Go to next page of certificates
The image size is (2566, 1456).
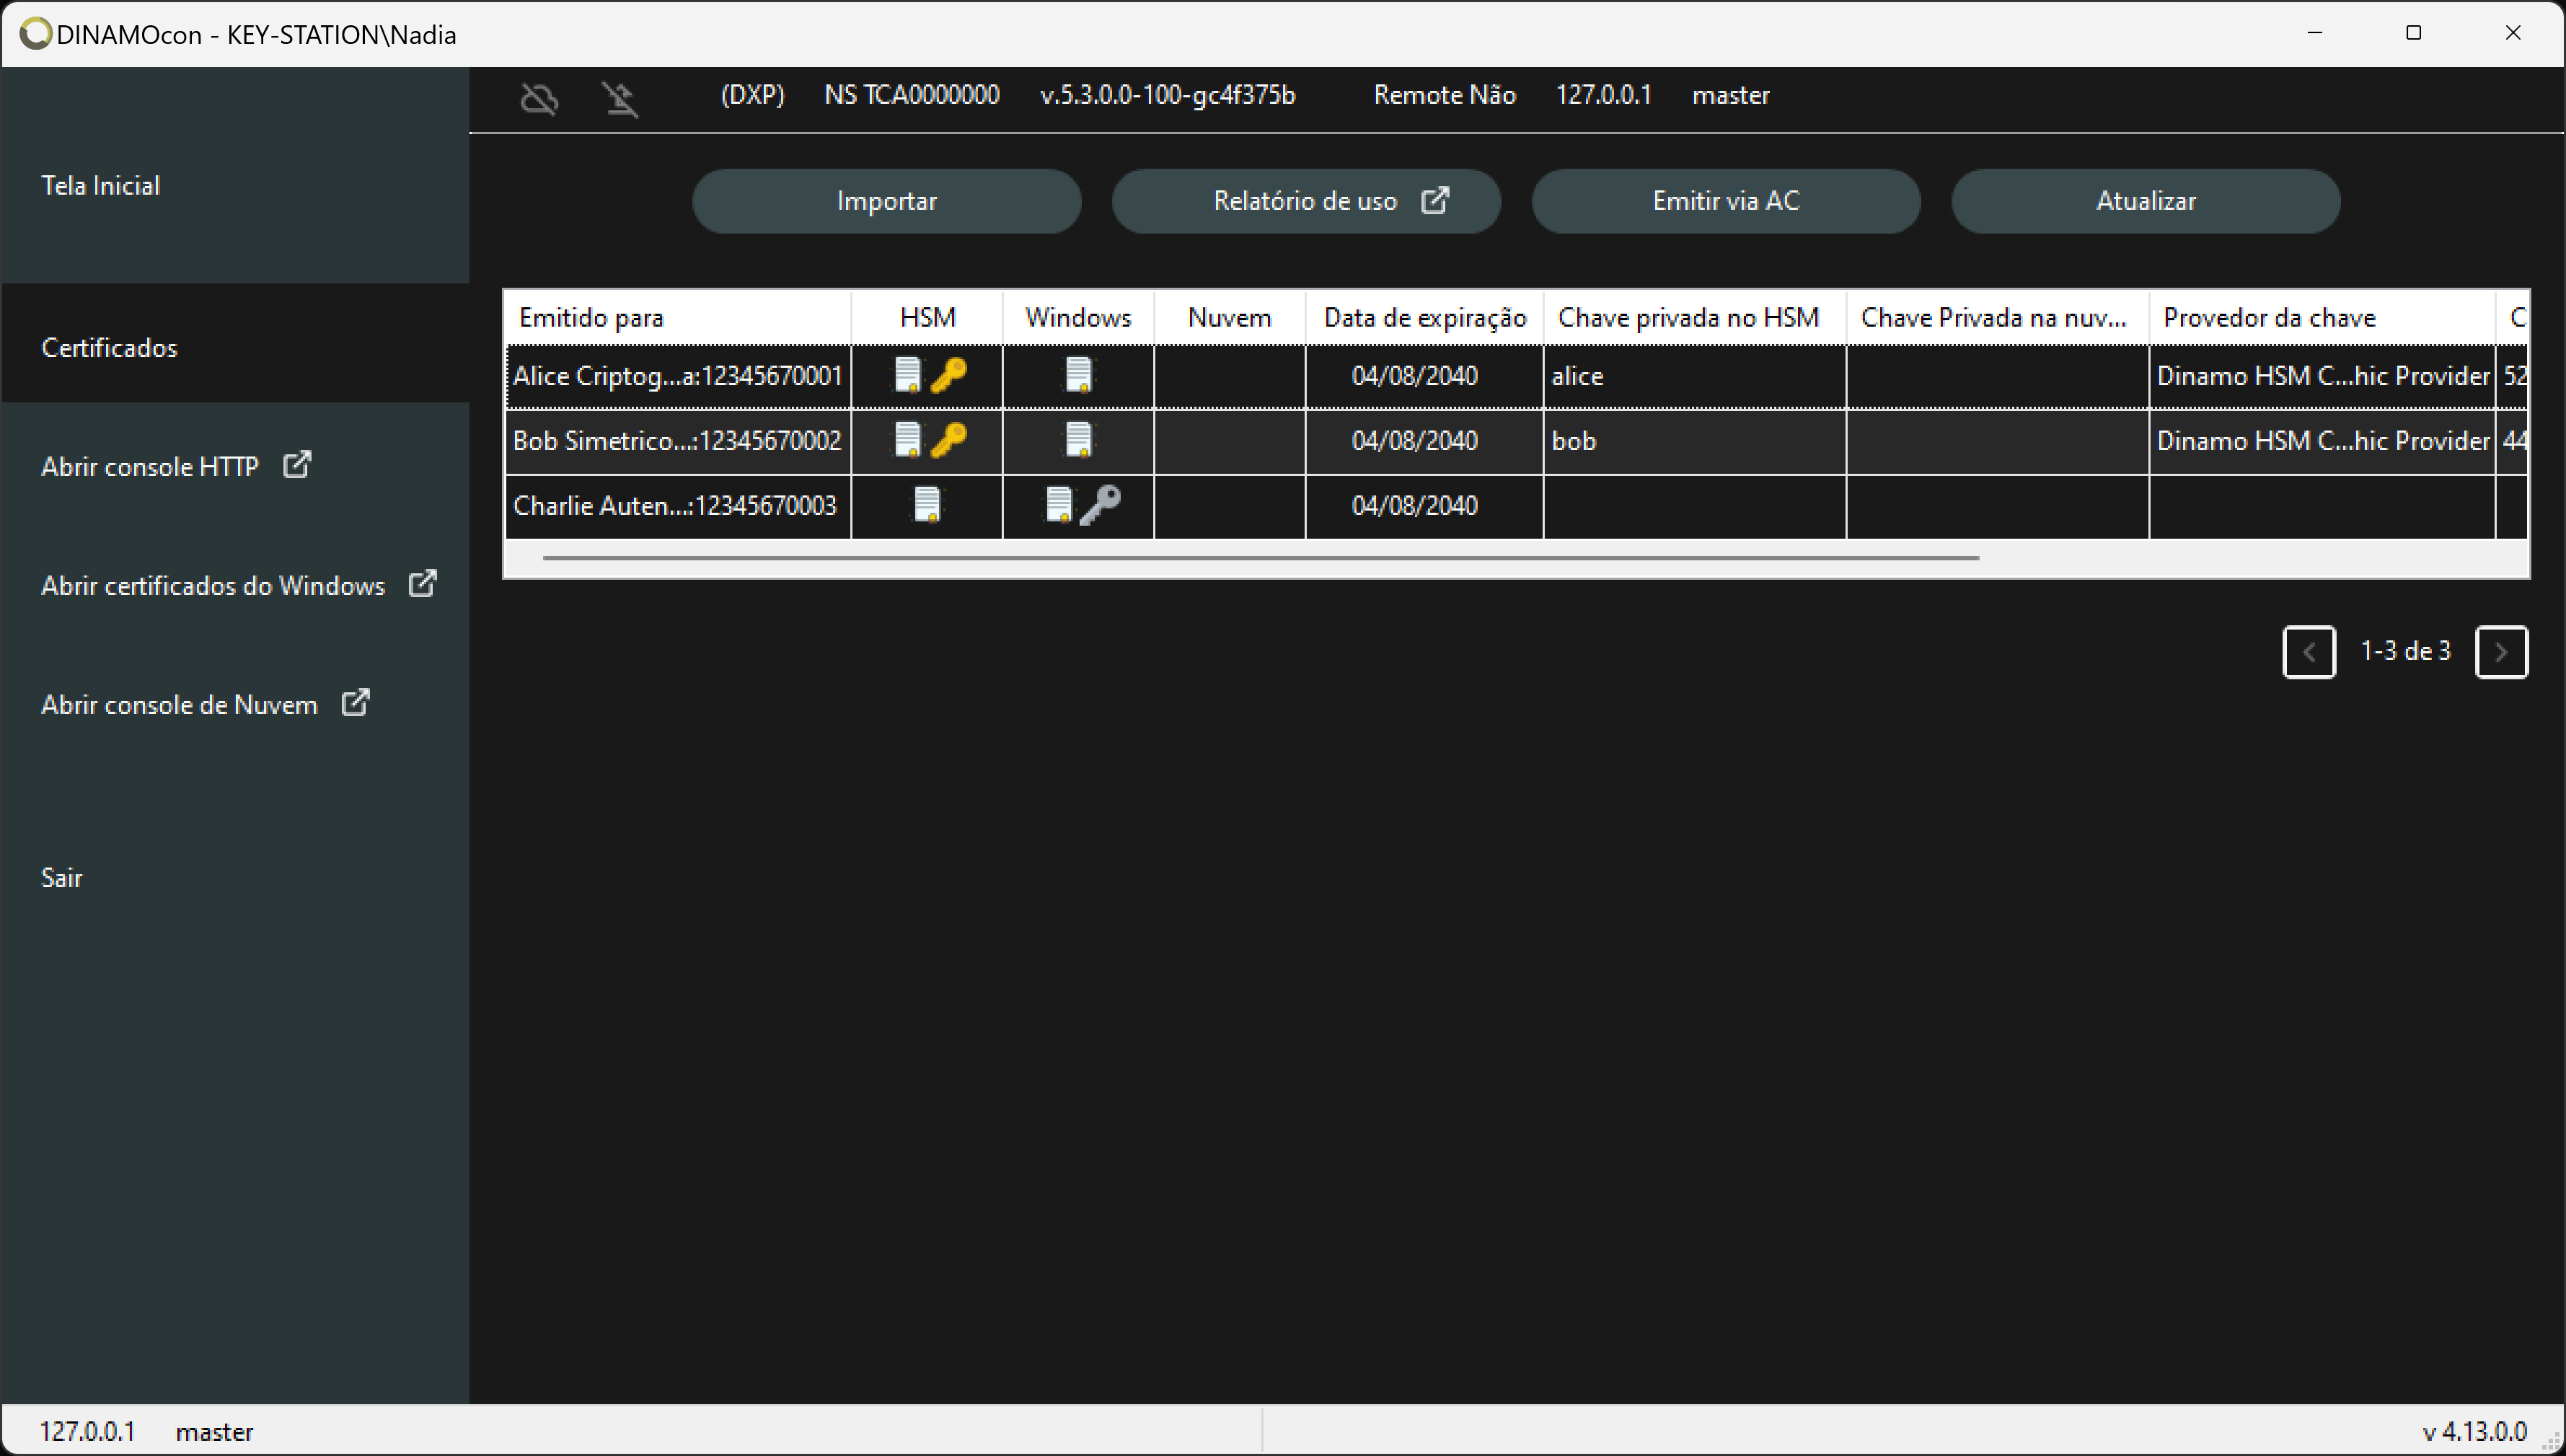tap(2501, 652)
